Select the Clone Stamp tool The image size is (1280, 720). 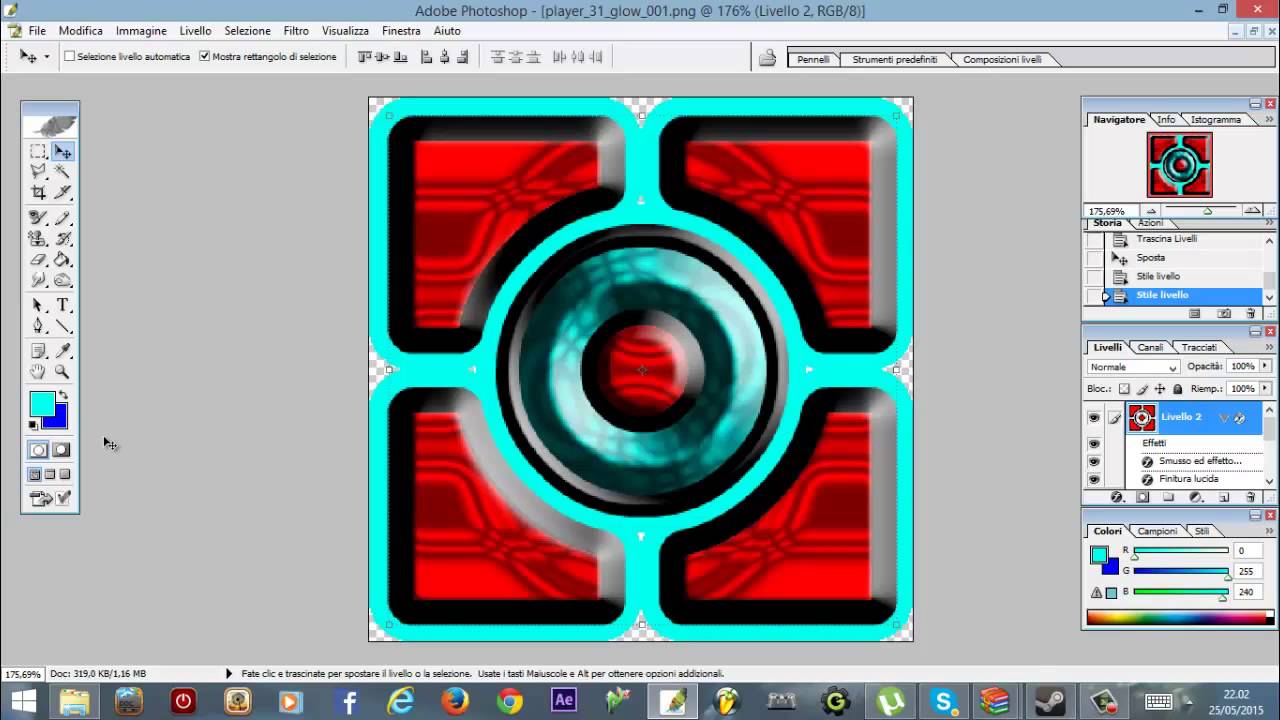click(x=37, y=238)
